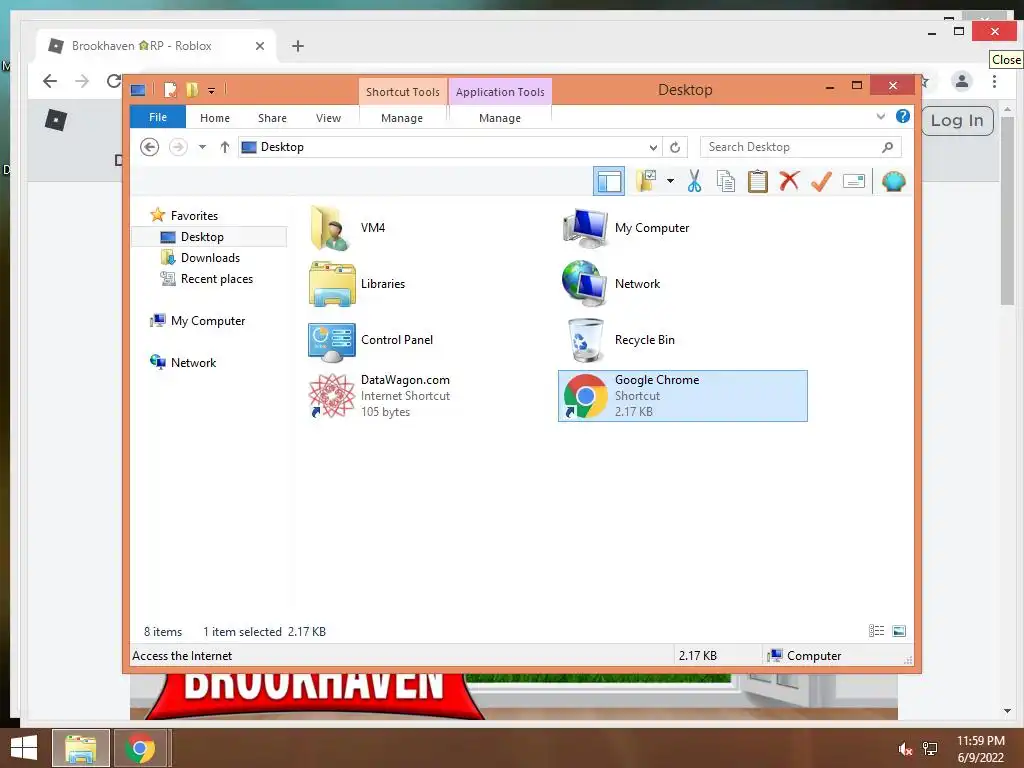Select the Google Chrome shortcut icon
The image size is (1024, 768).
pos(586,396)
